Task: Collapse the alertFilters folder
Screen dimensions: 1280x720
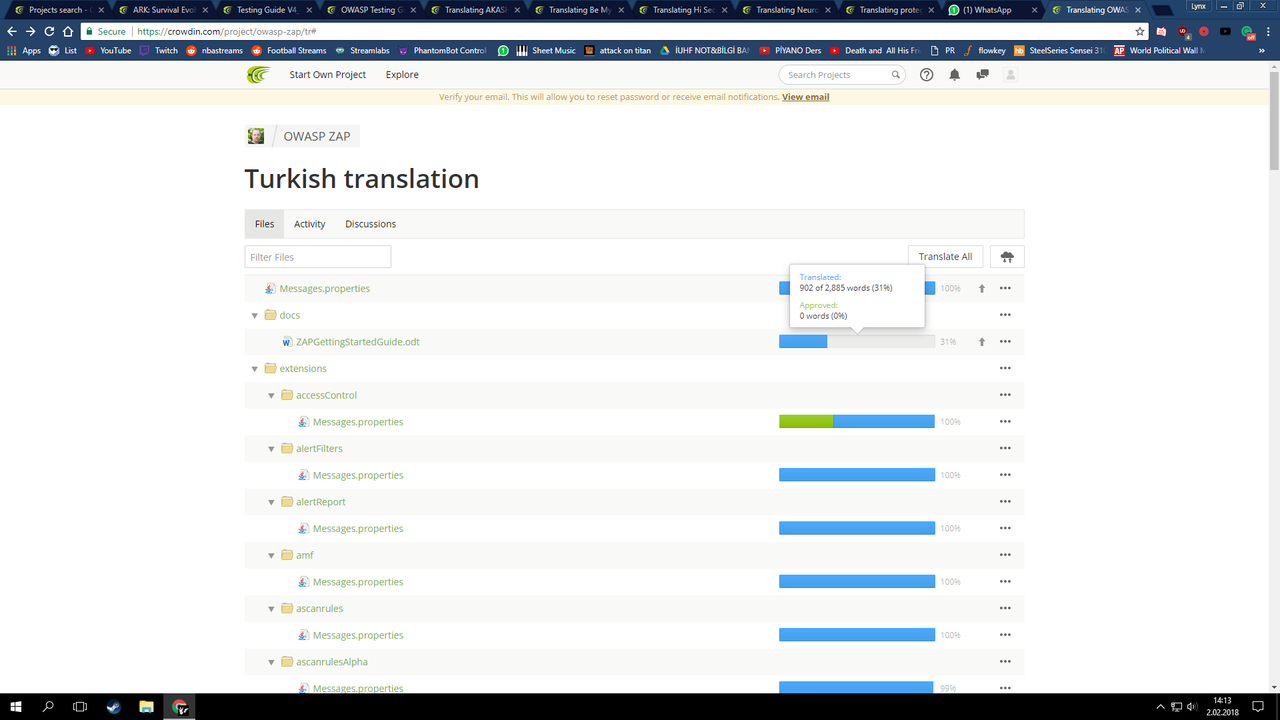Action: tap(272, 449)
